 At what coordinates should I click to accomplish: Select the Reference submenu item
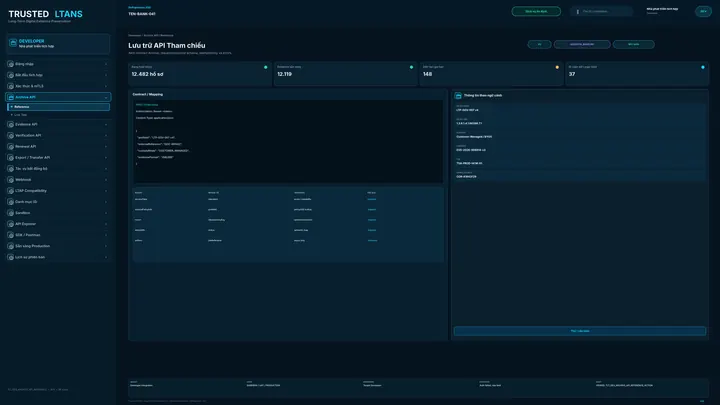[59, 107]
